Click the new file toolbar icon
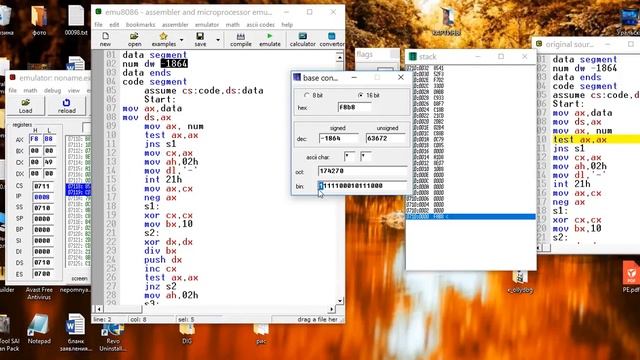The height and width of the screenshot is (360, 640). (x=105, y=39)
